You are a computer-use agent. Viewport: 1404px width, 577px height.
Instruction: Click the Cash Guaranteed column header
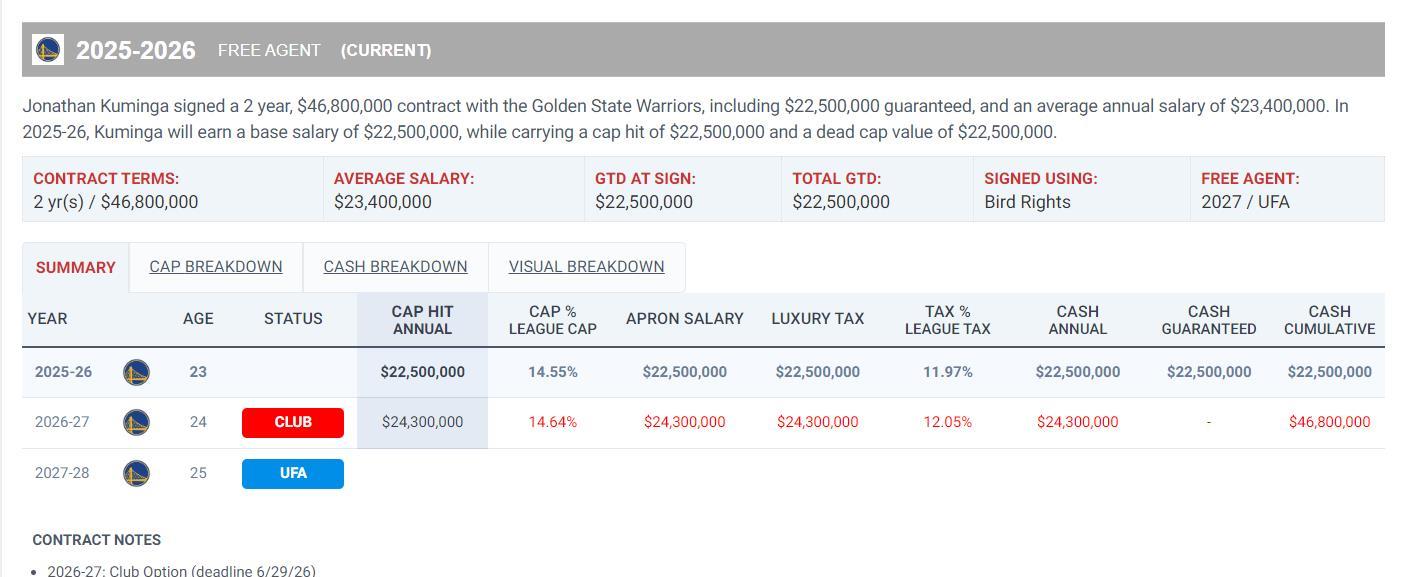(1208, 320)
